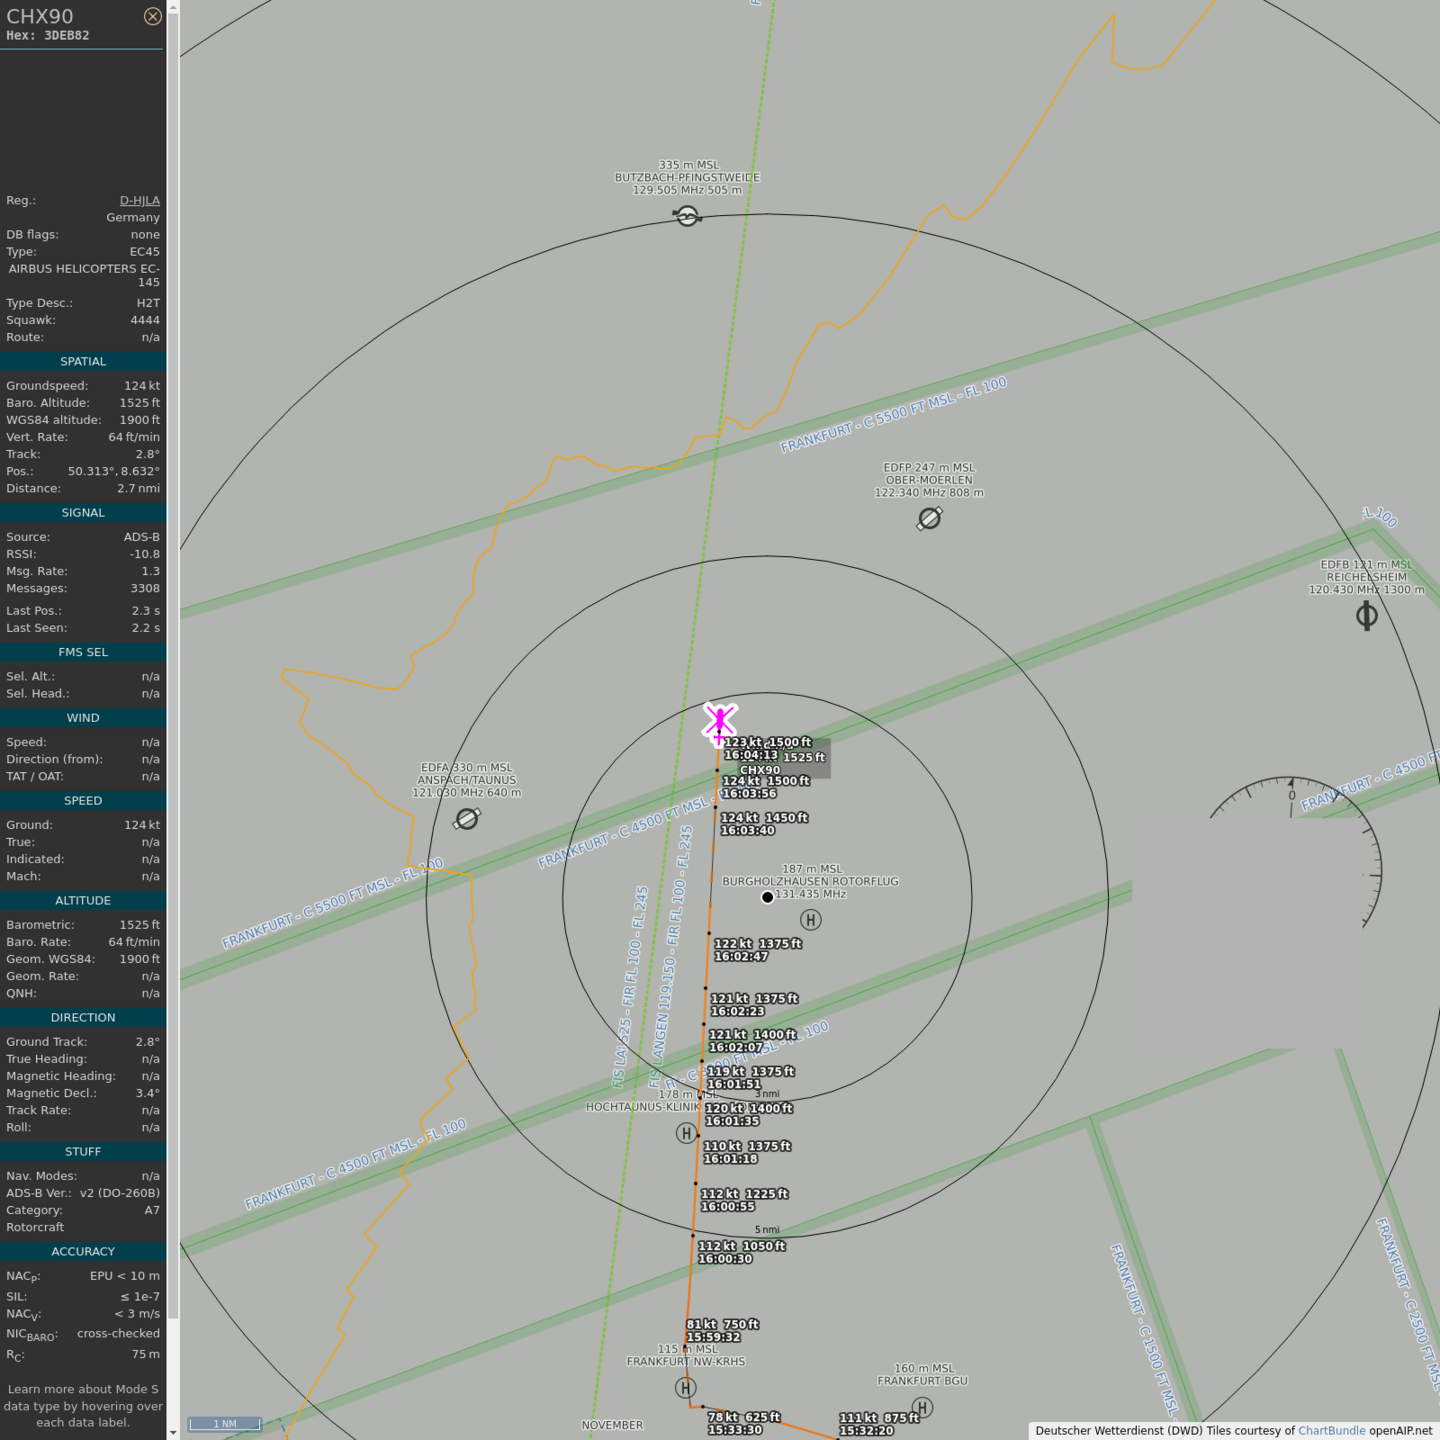Click the Frankfurt BGU heliport H icon
Screen dimensions: 1440x1440
pyautogui.click(x=922, y=1408)
